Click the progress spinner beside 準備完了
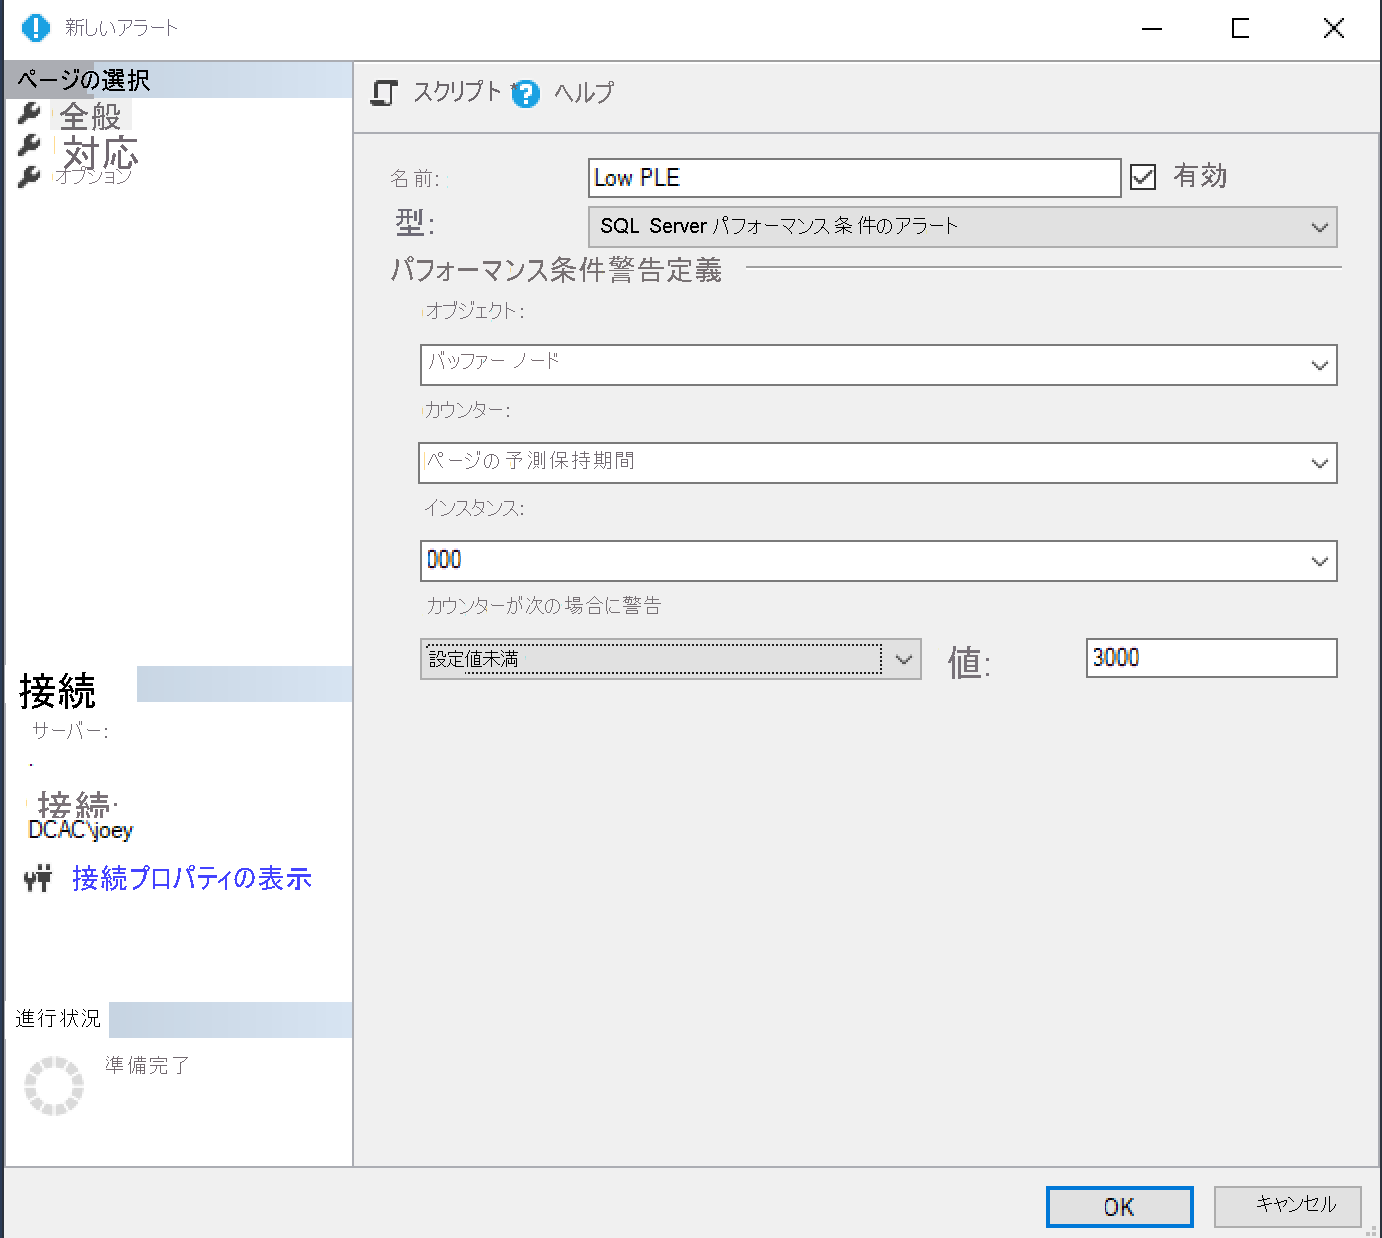The image size is (1382, 1238). point(54,1084)
